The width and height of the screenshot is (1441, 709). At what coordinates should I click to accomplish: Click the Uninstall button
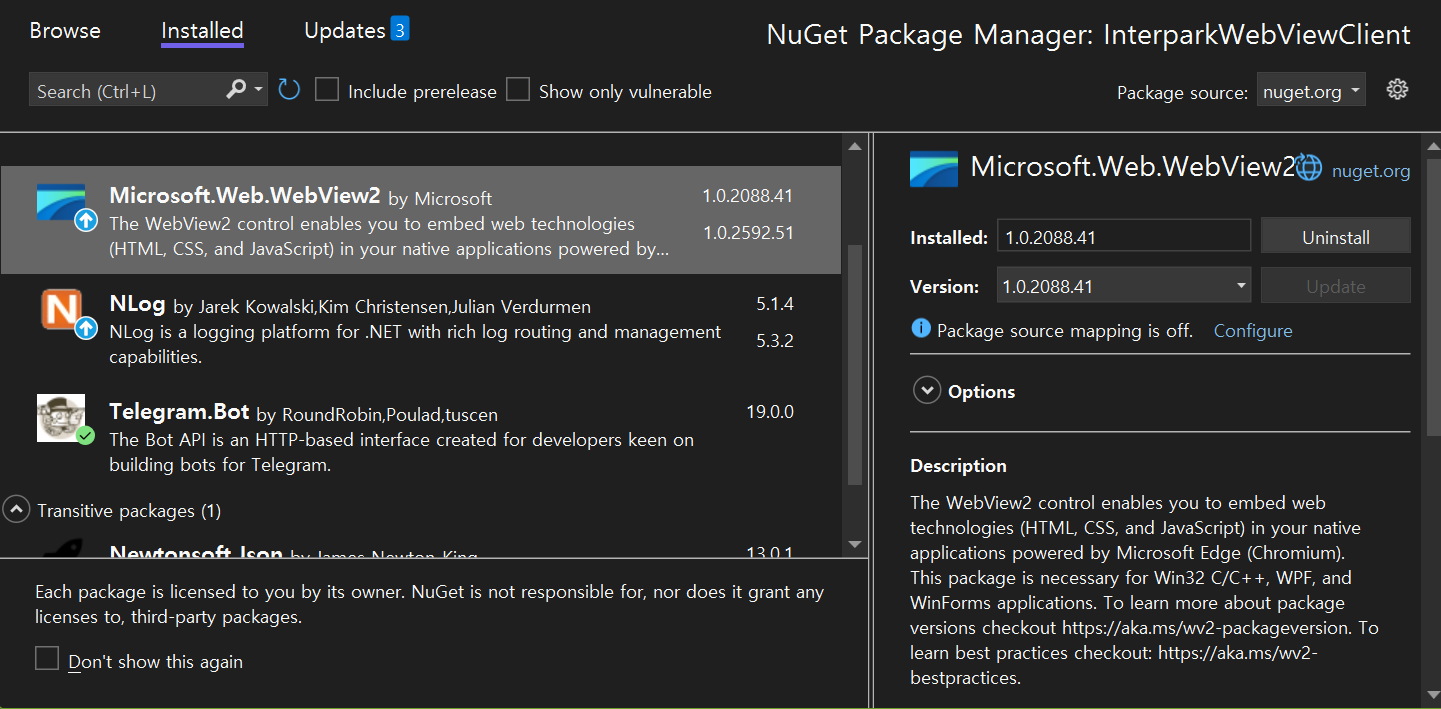[x=1335, y=237]
